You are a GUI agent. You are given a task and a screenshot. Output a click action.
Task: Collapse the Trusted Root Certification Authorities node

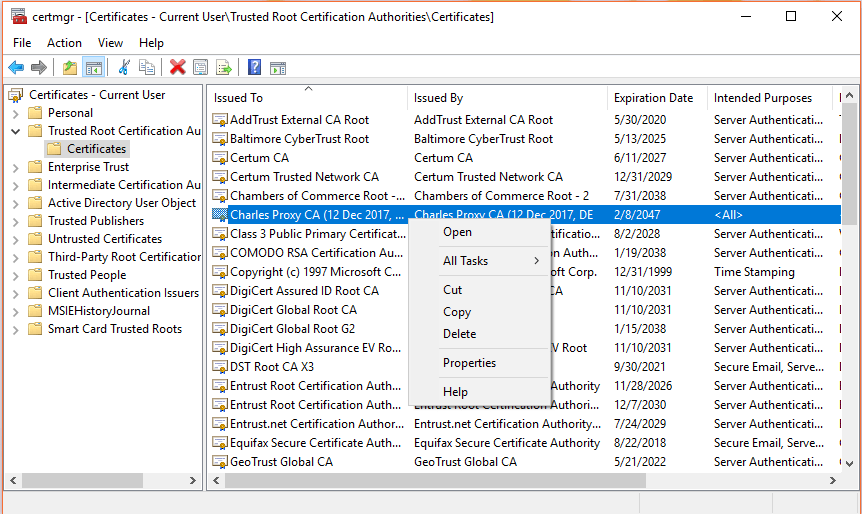15,131
